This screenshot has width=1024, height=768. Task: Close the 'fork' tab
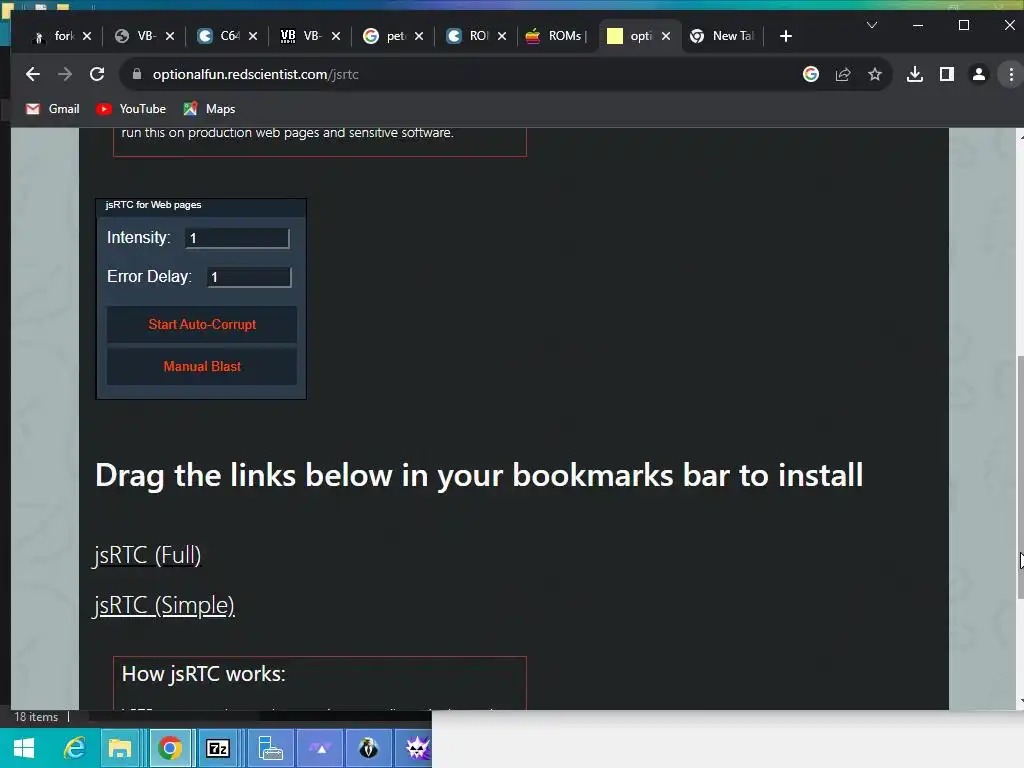coord(87,36)
